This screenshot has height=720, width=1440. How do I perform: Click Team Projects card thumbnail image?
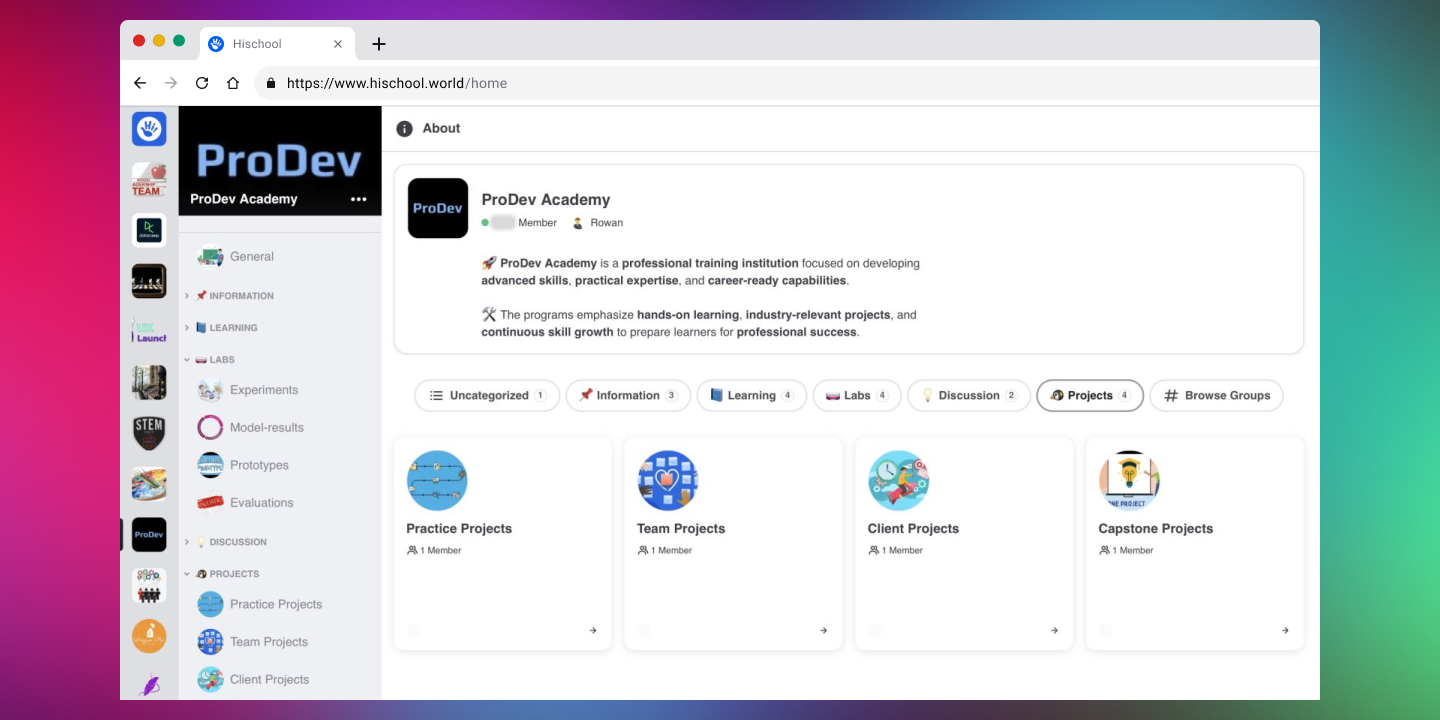(x=668, y=480)
